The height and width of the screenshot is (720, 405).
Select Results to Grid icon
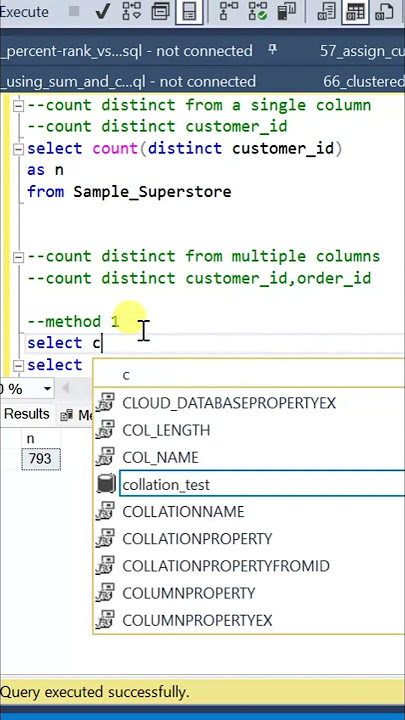coord(356,11)
